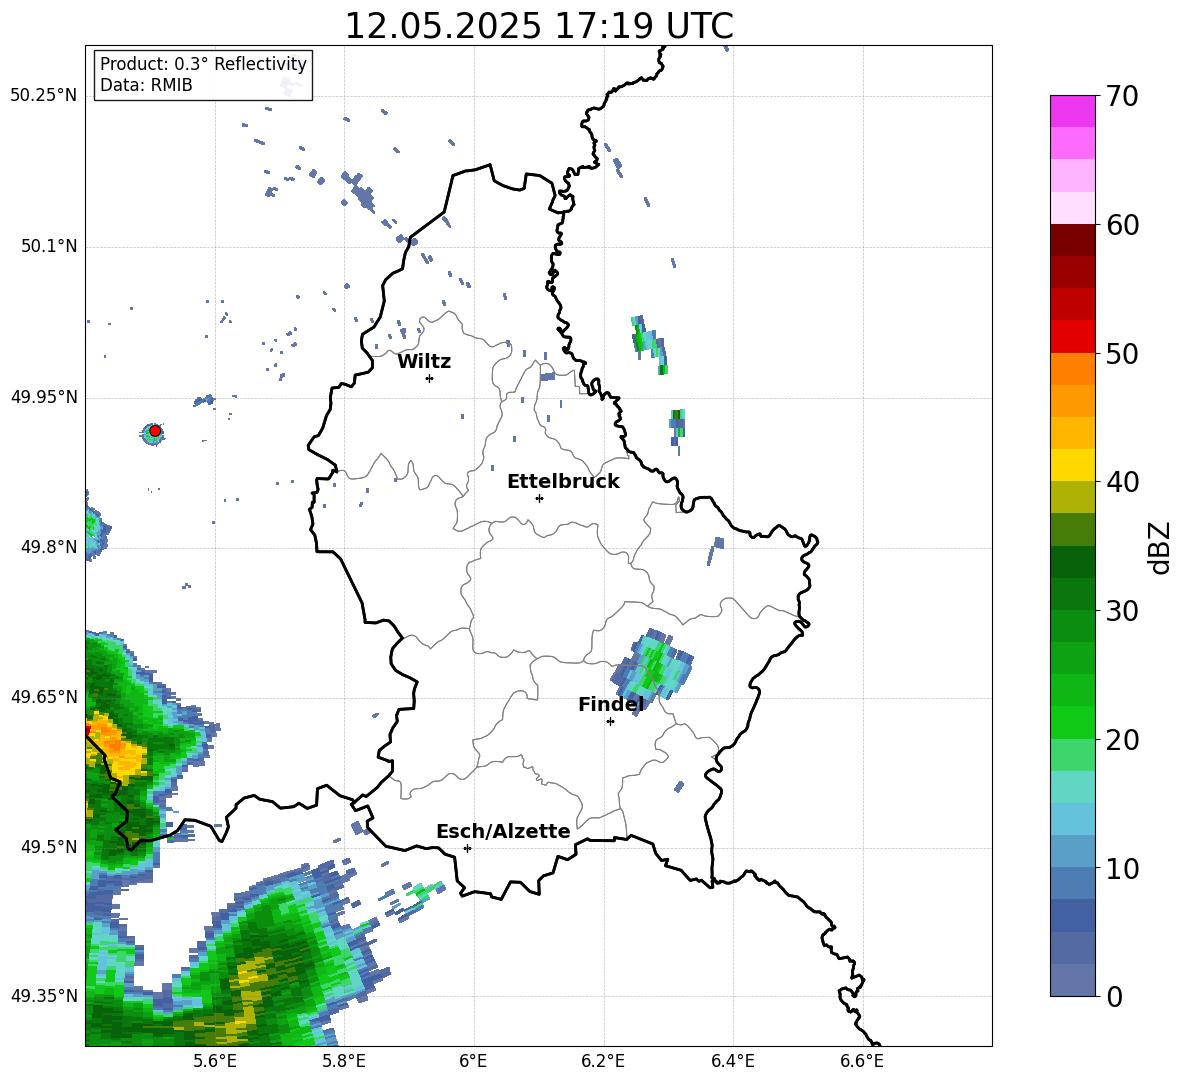Viewport: 1184px width, 1081px height.
Task: Click the colorbar tick label 10
Action: (1121, 867)
